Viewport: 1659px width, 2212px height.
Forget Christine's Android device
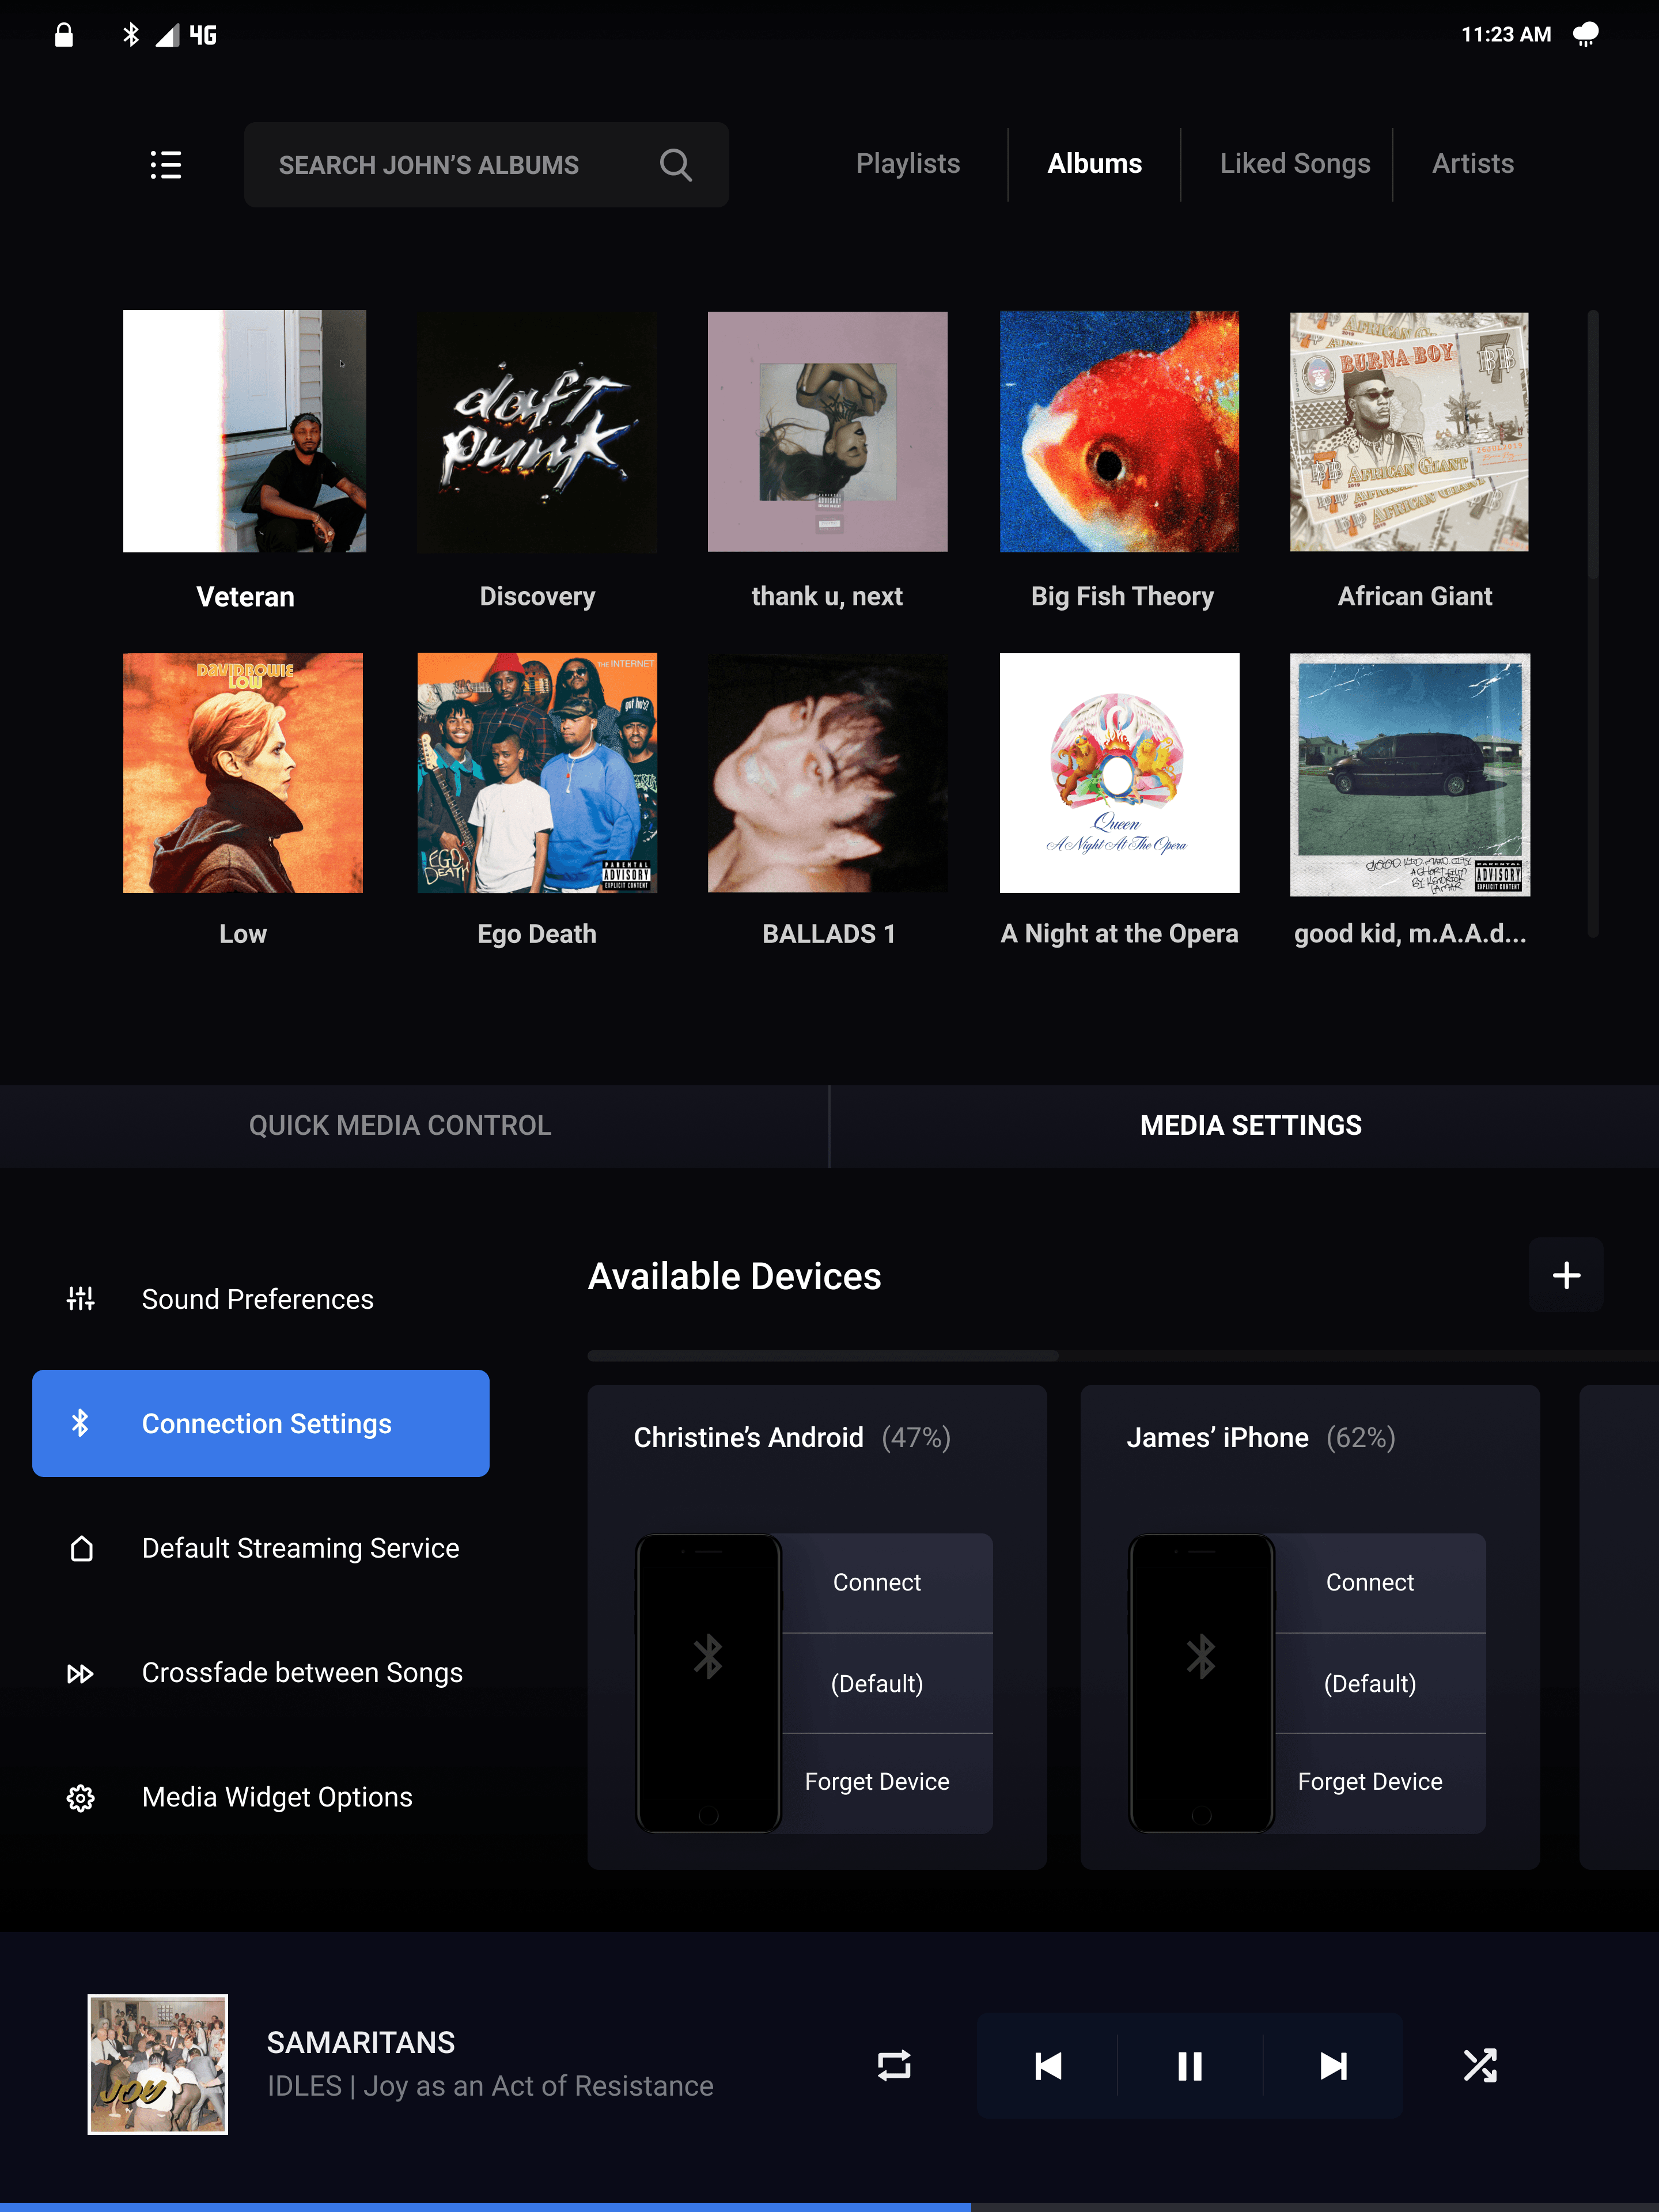tap(886, 1782)
